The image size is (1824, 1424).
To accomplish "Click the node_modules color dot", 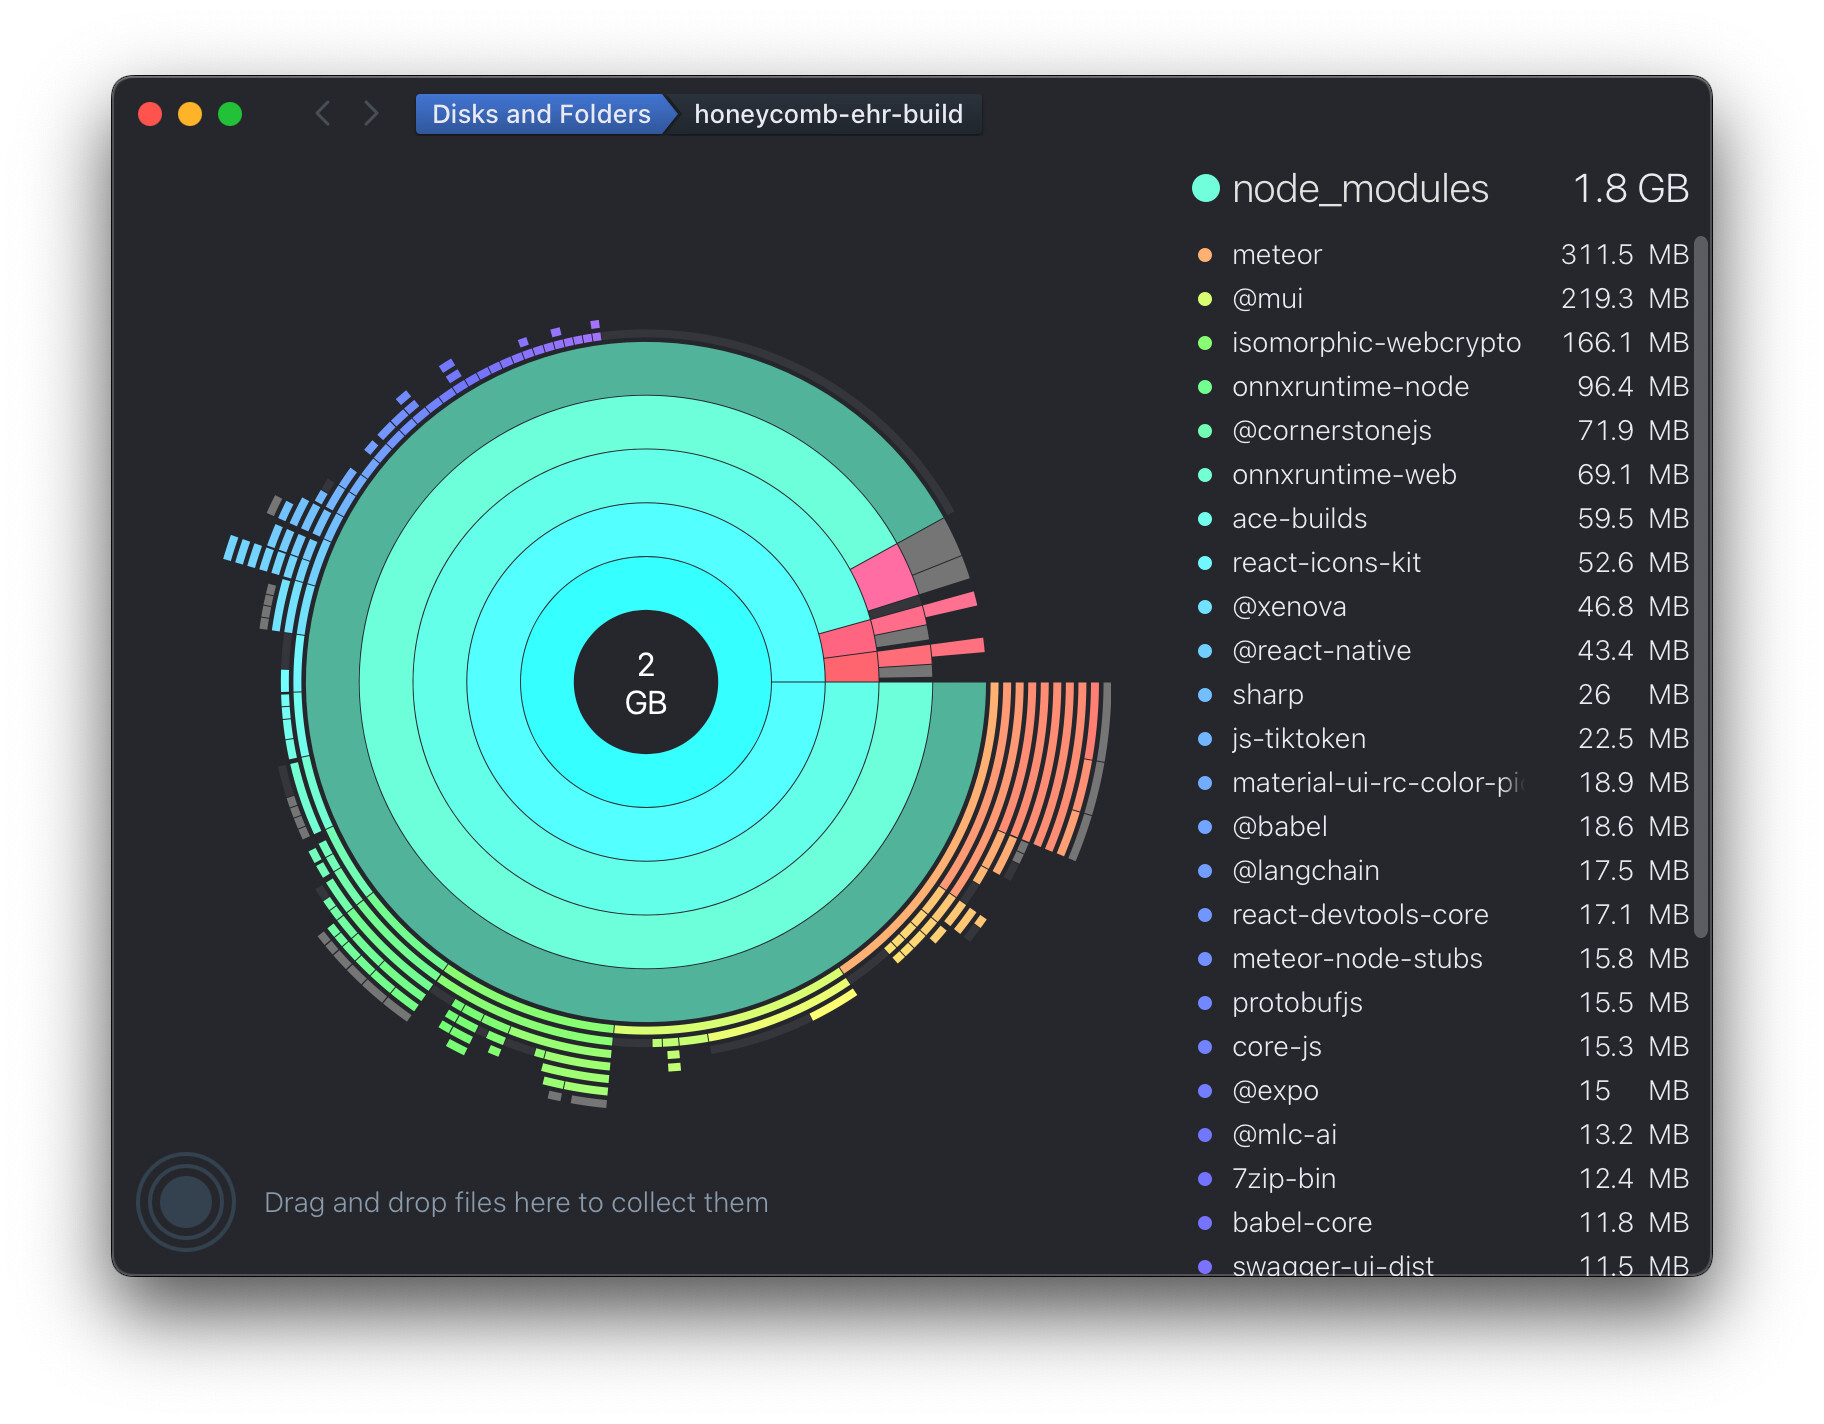I will 1206,188.
